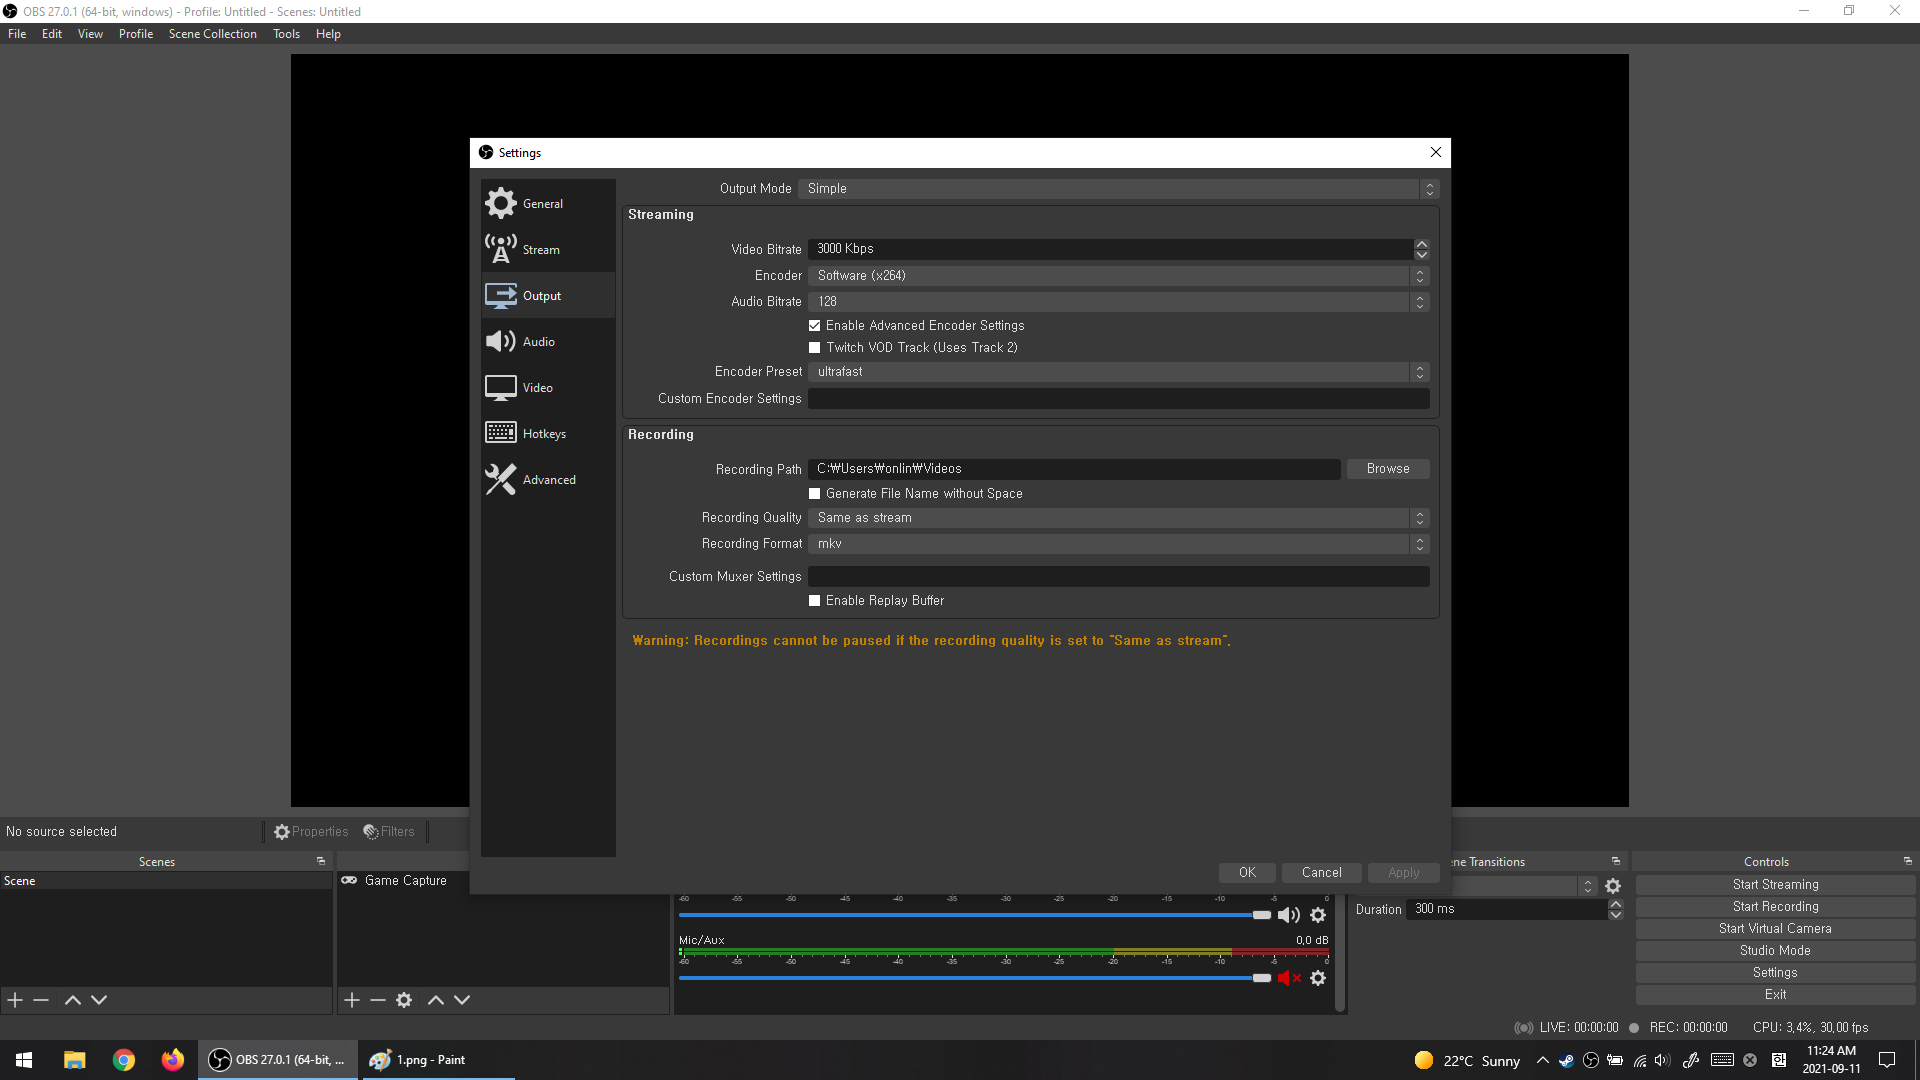Open the Output Mode dropdown
This screenshot has height=1080, width=1920.
1117,189
